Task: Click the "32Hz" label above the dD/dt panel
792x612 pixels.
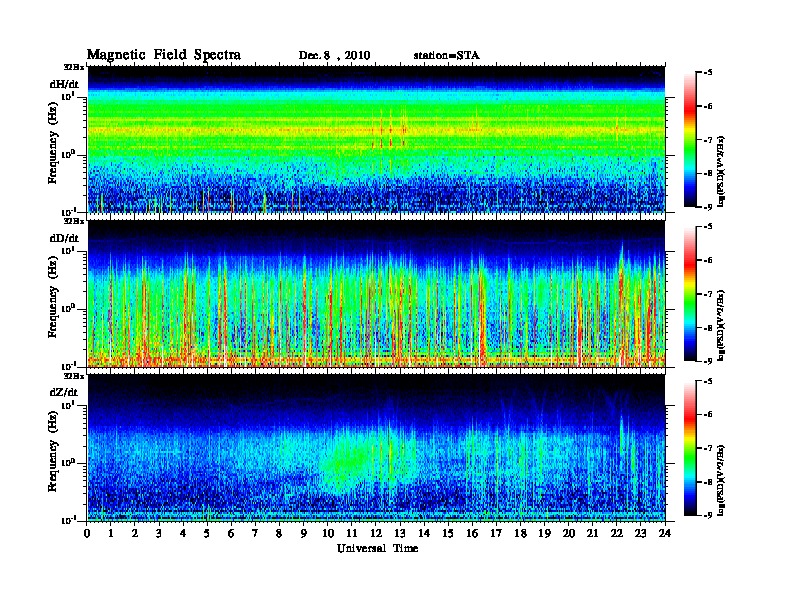Action: 74,221
